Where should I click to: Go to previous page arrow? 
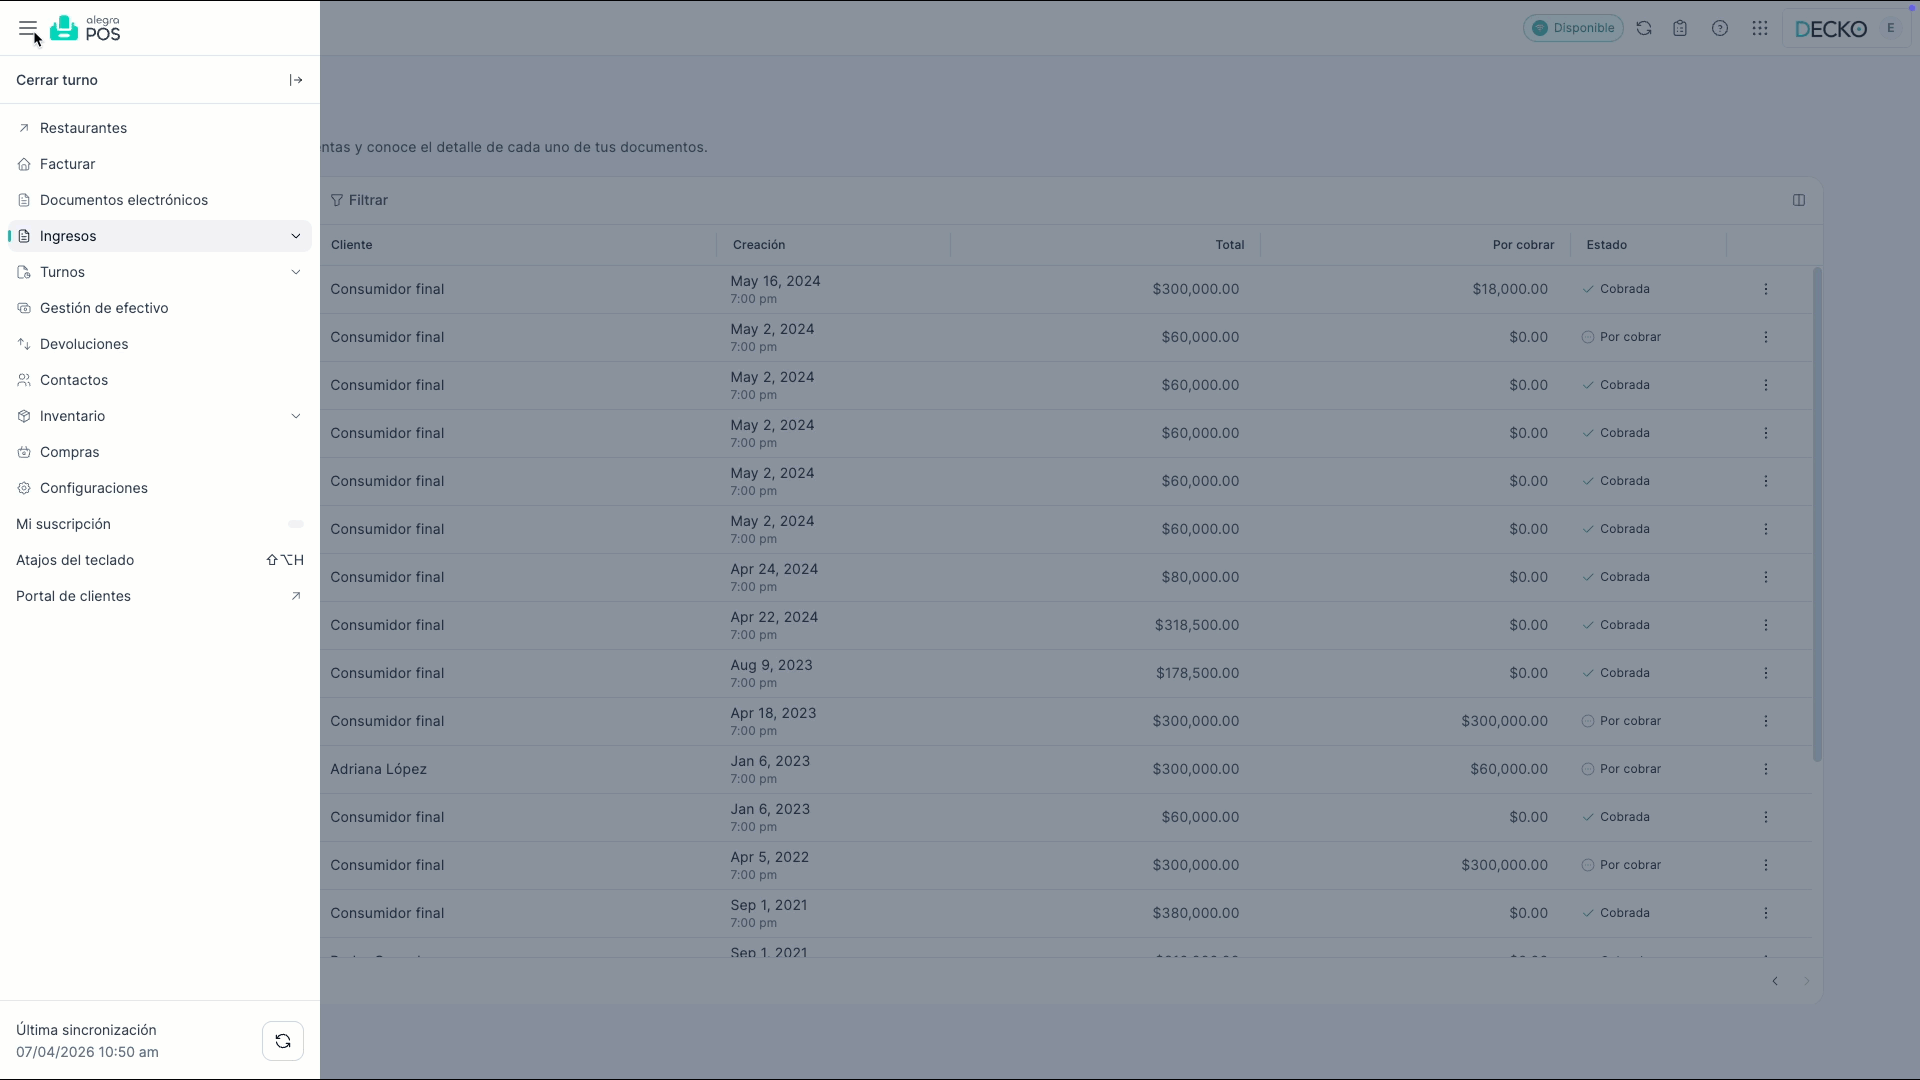tap(1775, 981)
